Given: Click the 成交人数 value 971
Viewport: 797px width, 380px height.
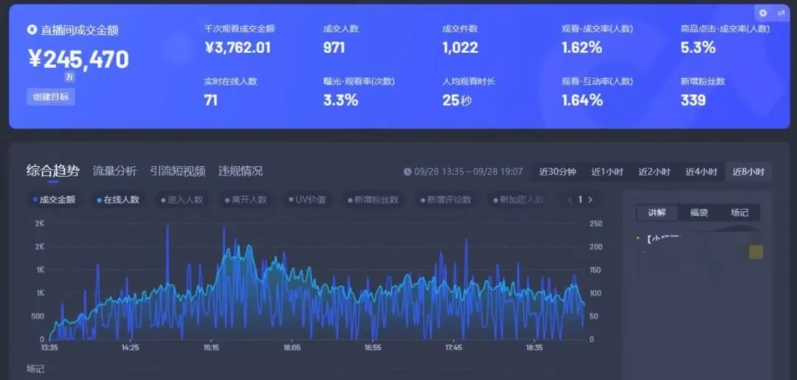Looking at the screenshot, I should coord(334,48).
